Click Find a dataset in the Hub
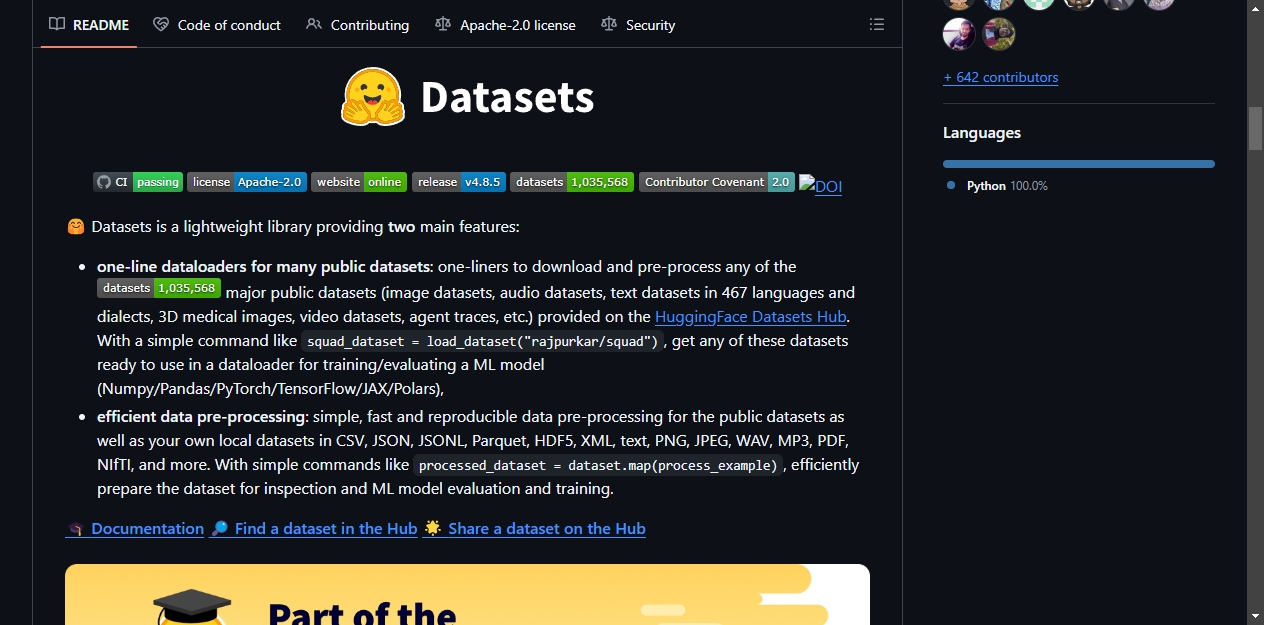Image resolution: width=1264 pixels, height=625 pixels. point(313,528)
